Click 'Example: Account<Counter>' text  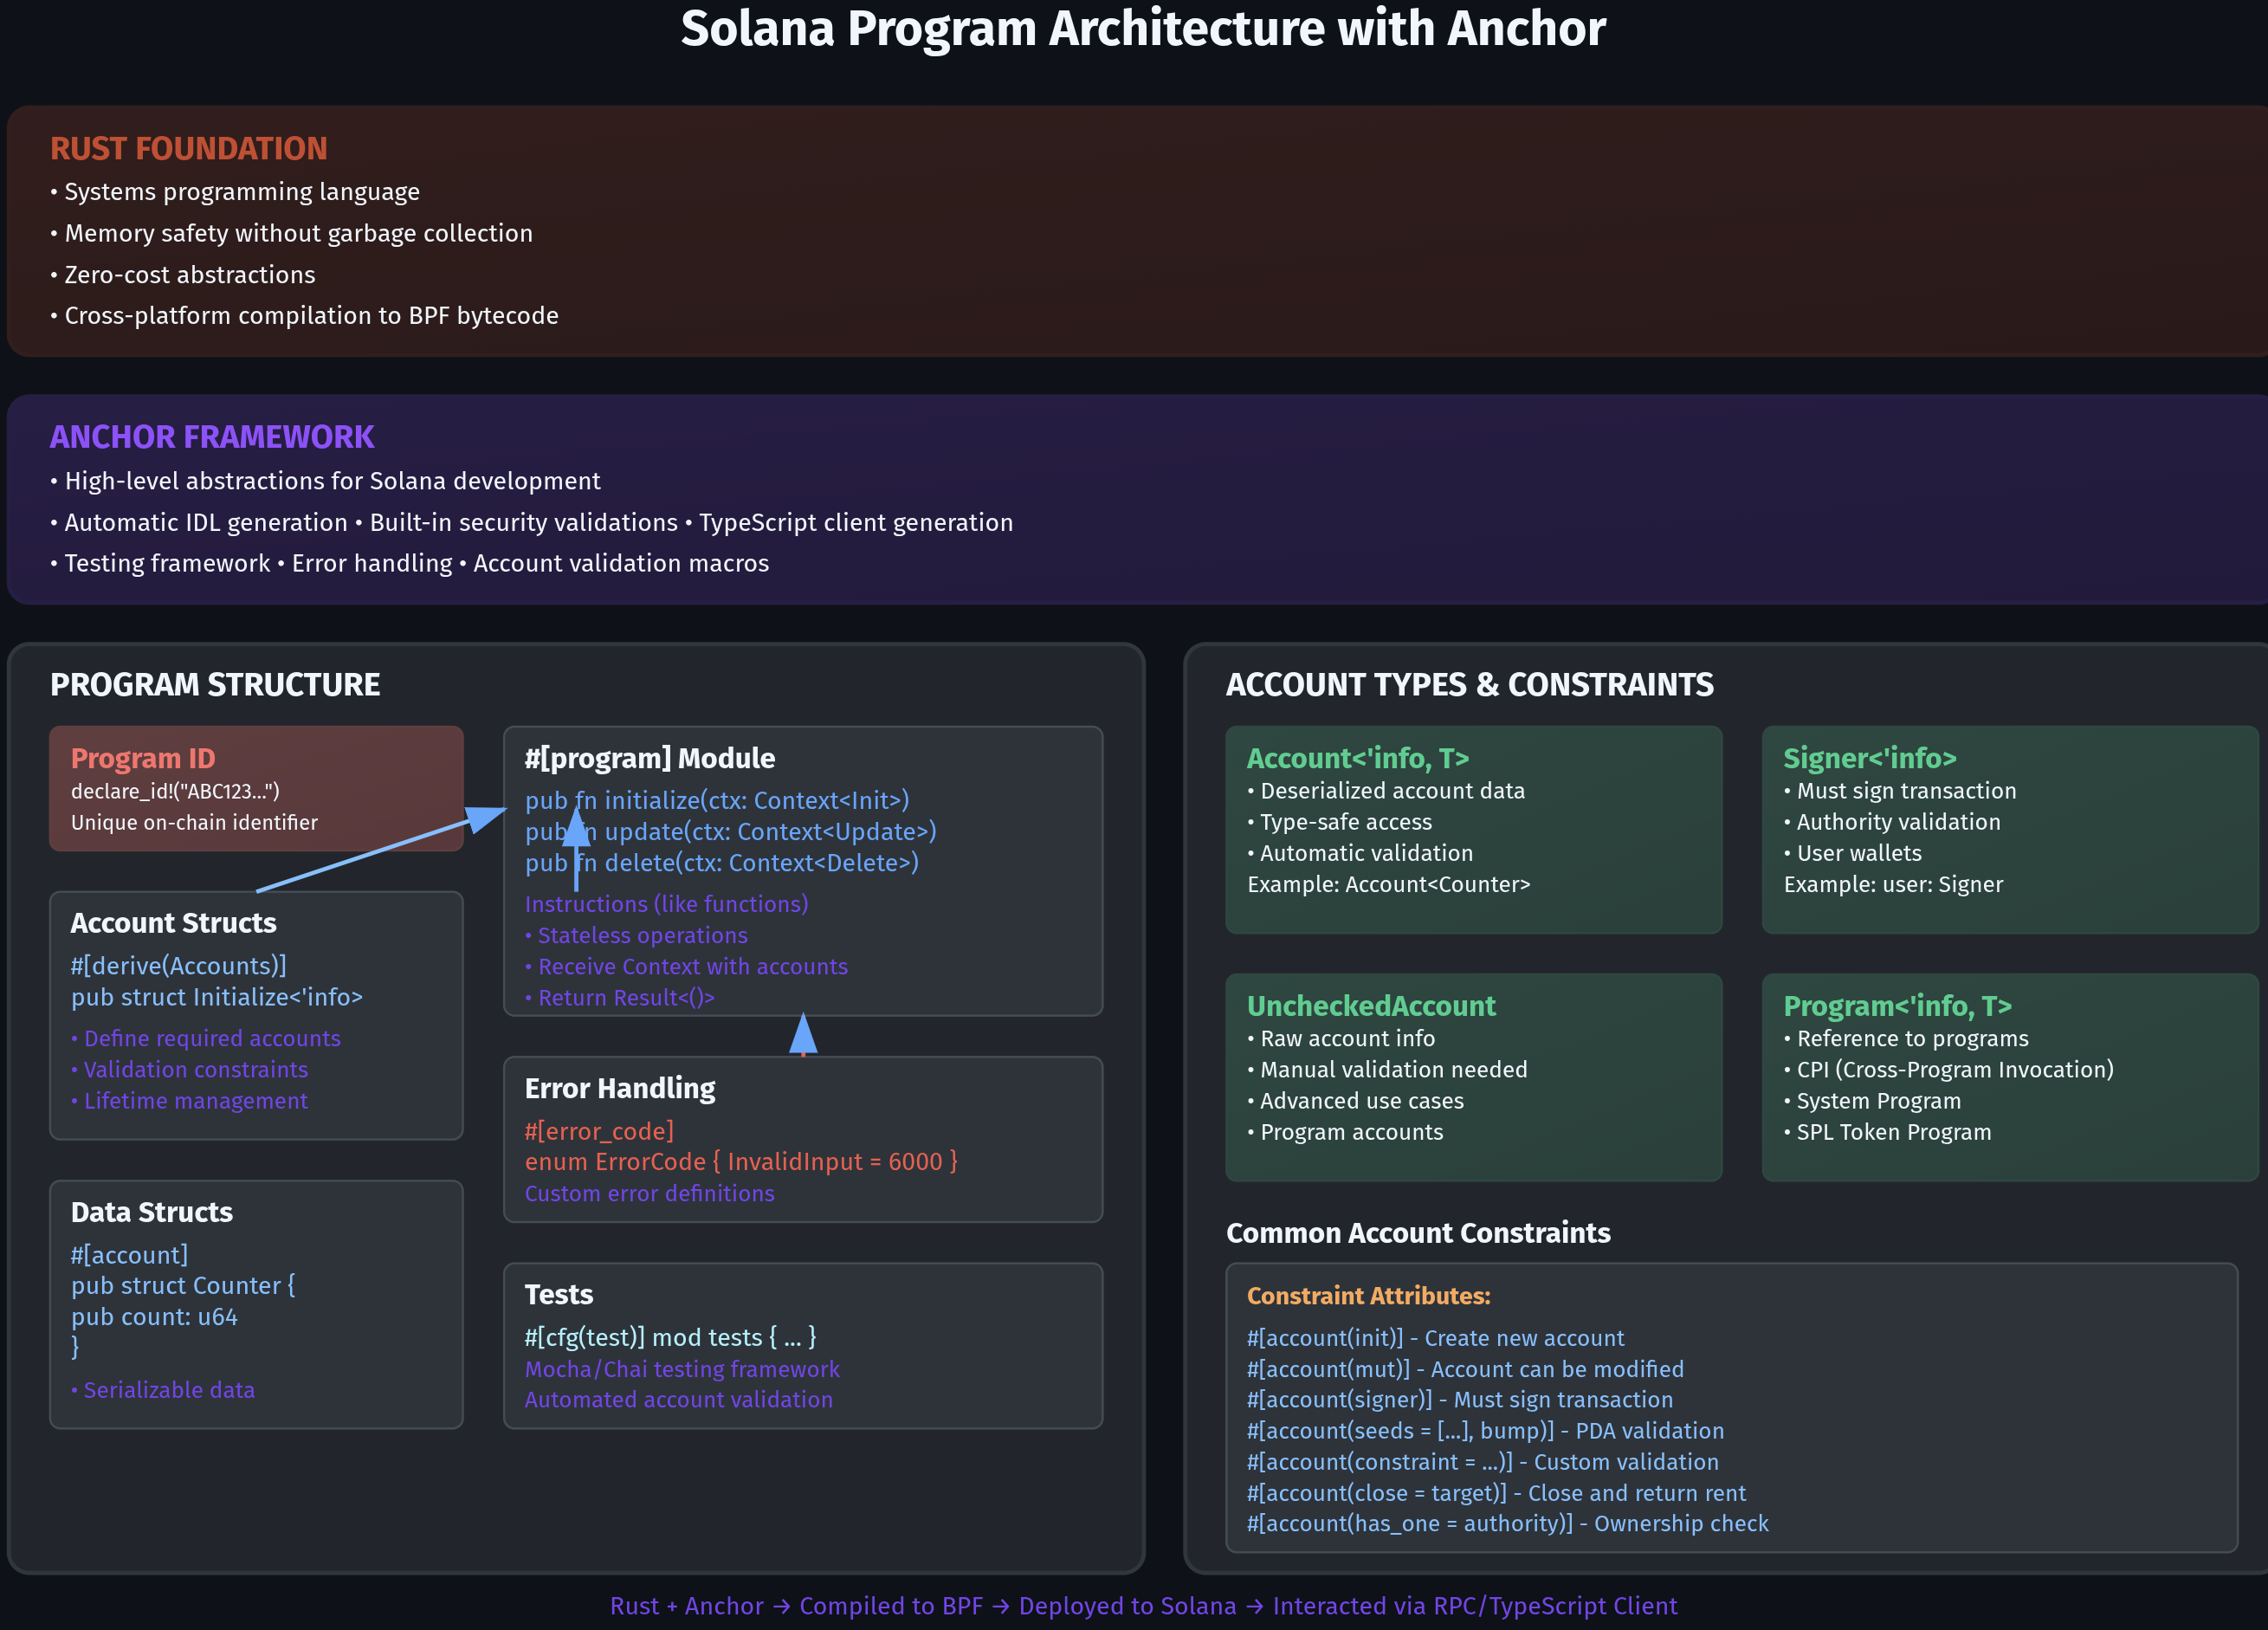(1389, 885)
